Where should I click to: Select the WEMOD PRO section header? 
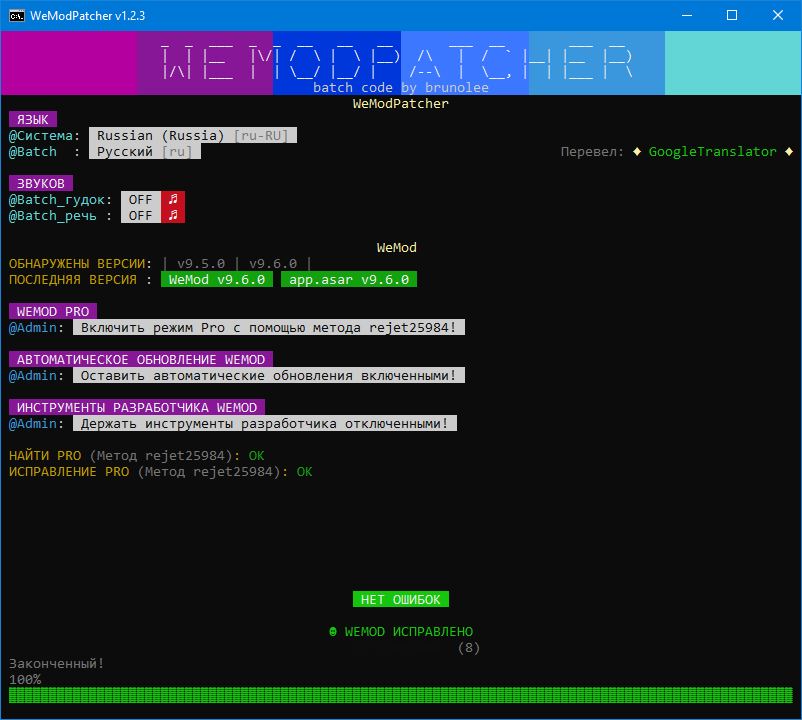coord(51,311)
